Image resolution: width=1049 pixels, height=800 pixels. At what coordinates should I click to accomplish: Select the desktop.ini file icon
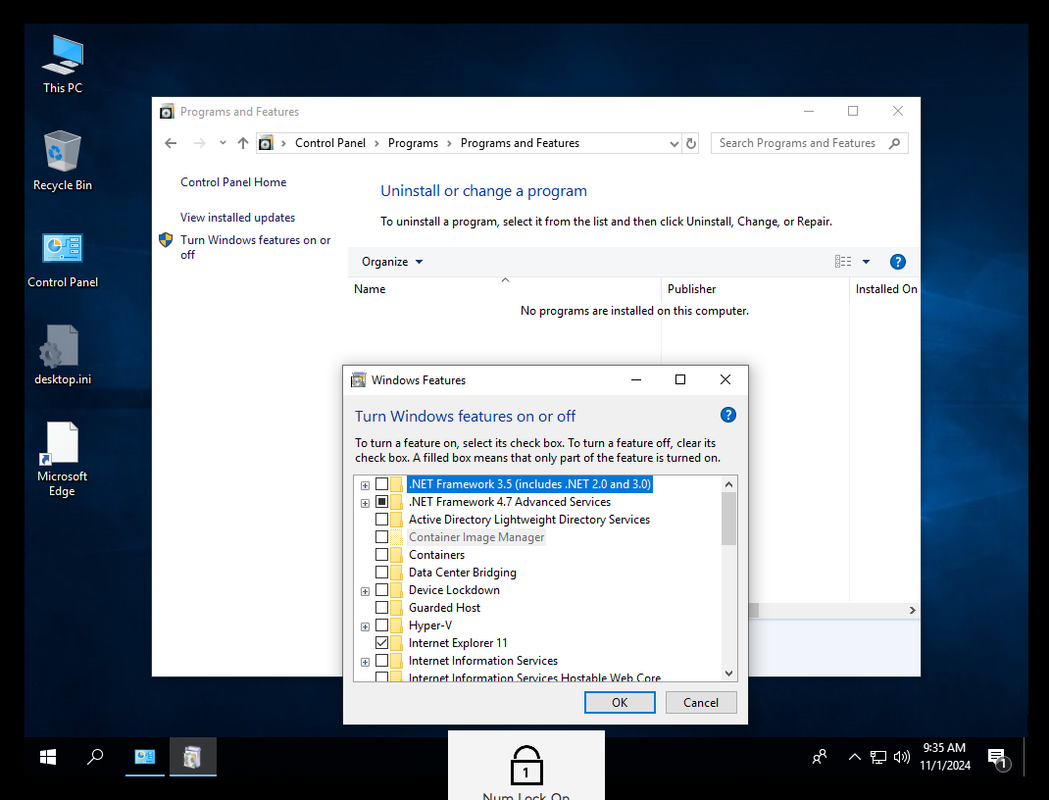click(62, 355)
